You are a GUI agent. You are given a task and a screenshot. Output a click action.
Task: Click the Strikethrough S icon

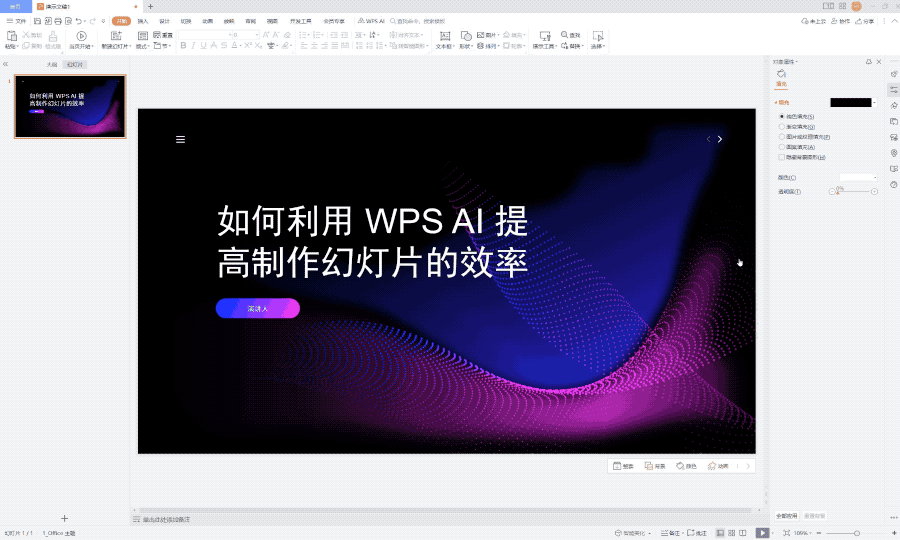[x=224, y=45]
